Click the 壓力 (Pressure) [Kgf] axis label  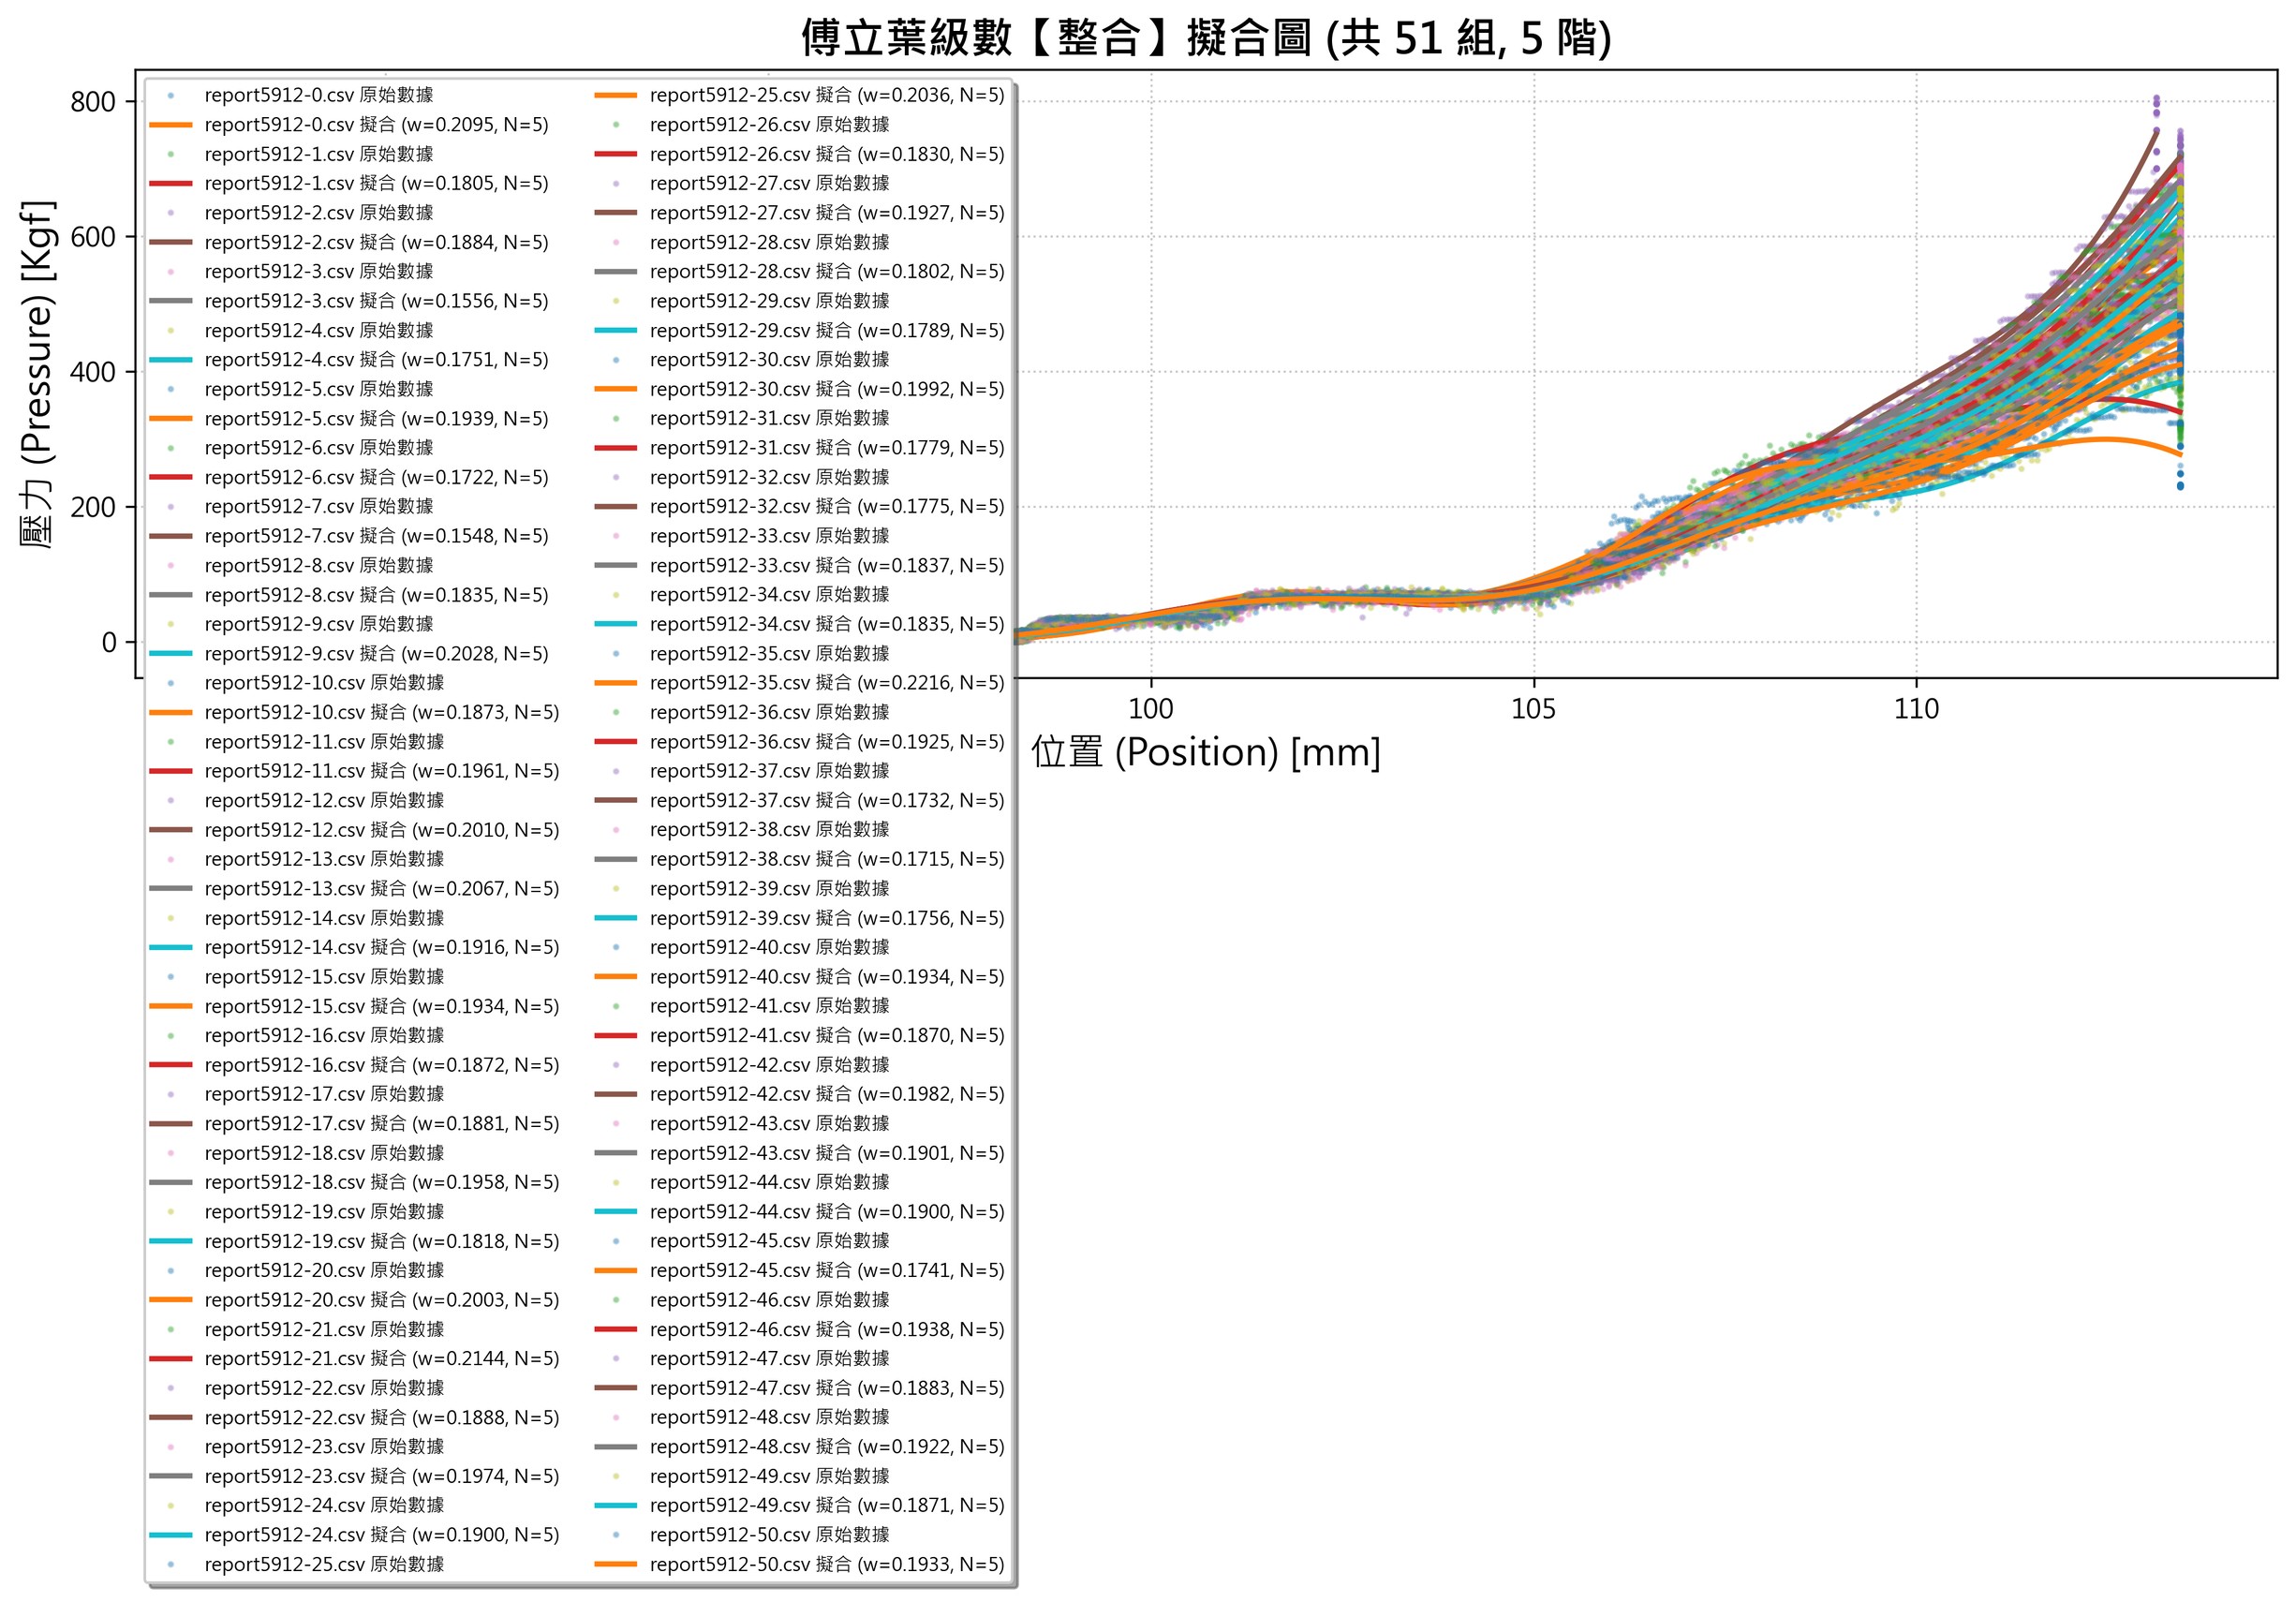pyautogui.click(x=38, y=374)
